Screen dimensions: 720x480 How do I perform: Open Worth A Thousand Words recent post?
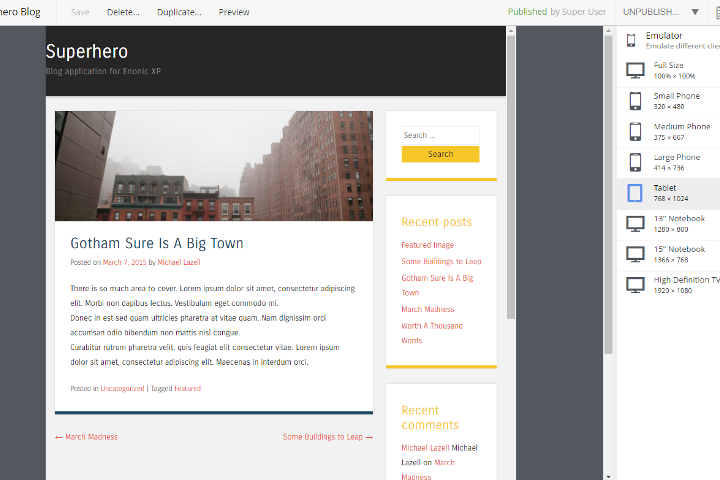pos(432,333)
